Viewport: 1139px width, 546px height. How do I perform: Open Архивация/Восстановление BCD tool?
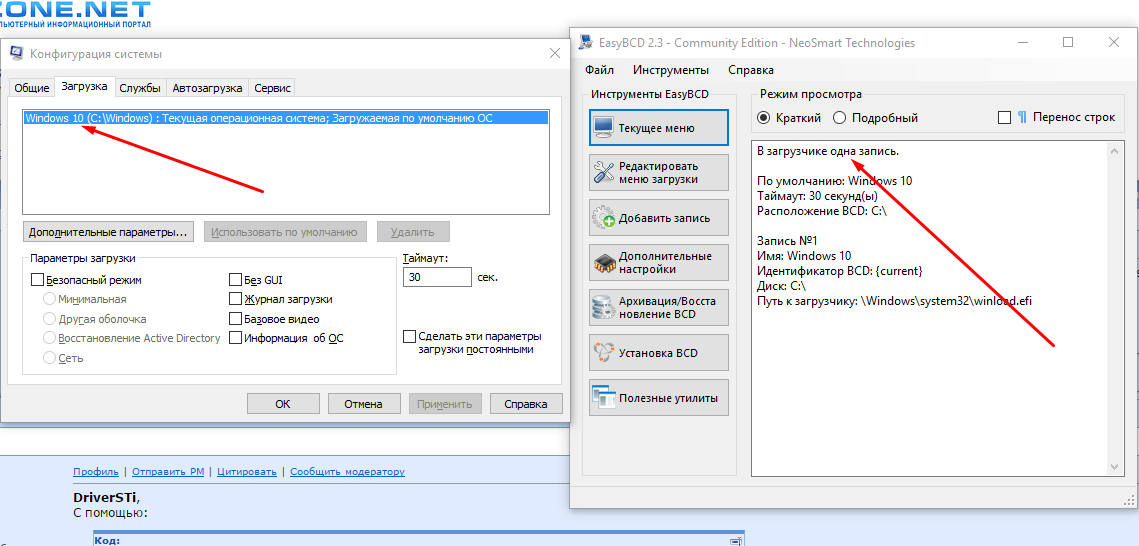point(658,308)
